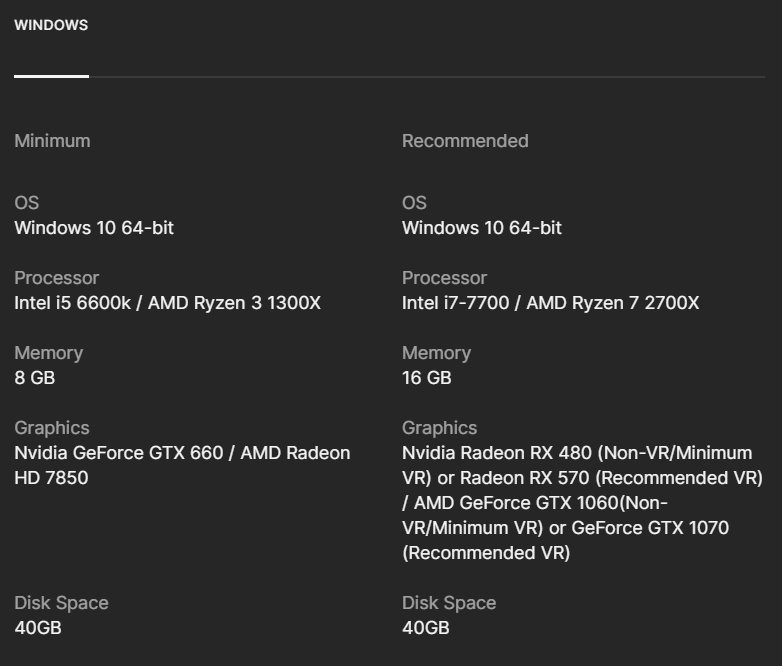Click the Processor label under Recommended
Screen dimensions: 782x666
click(444, 278)
